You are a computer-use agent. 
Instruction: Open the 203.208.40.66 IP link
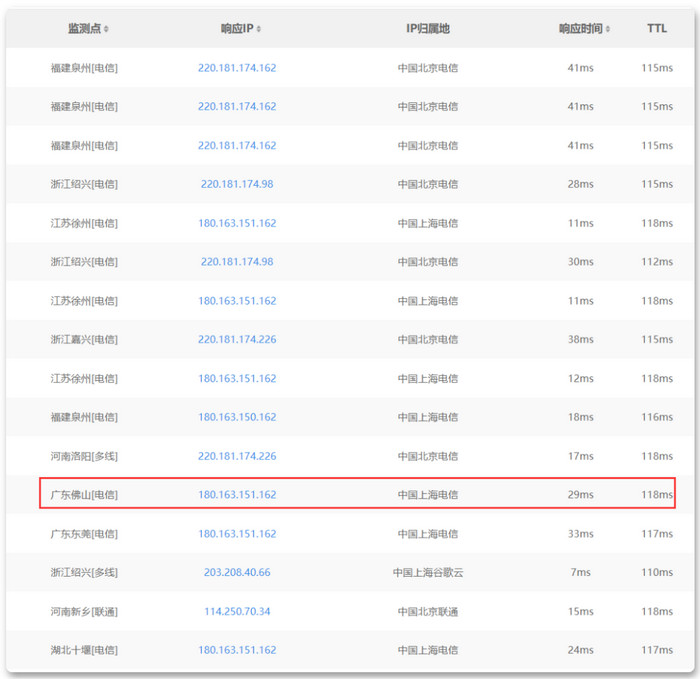[237, 572]
